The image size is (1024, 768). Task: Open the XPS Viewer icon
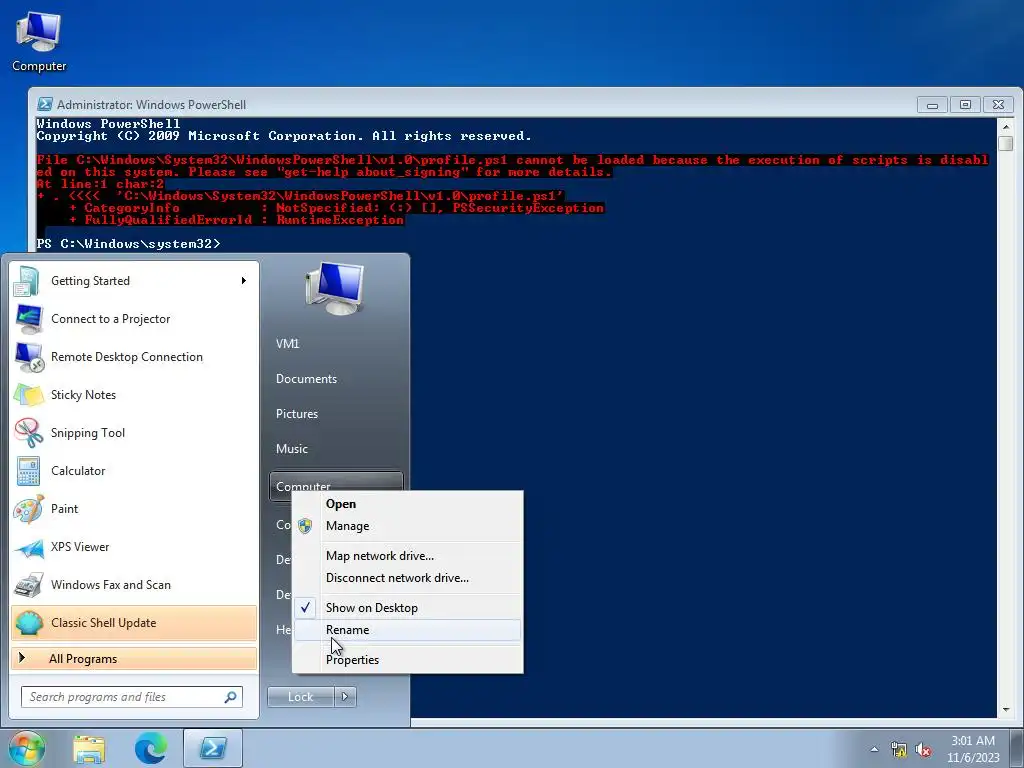click(x=28, y=547)
